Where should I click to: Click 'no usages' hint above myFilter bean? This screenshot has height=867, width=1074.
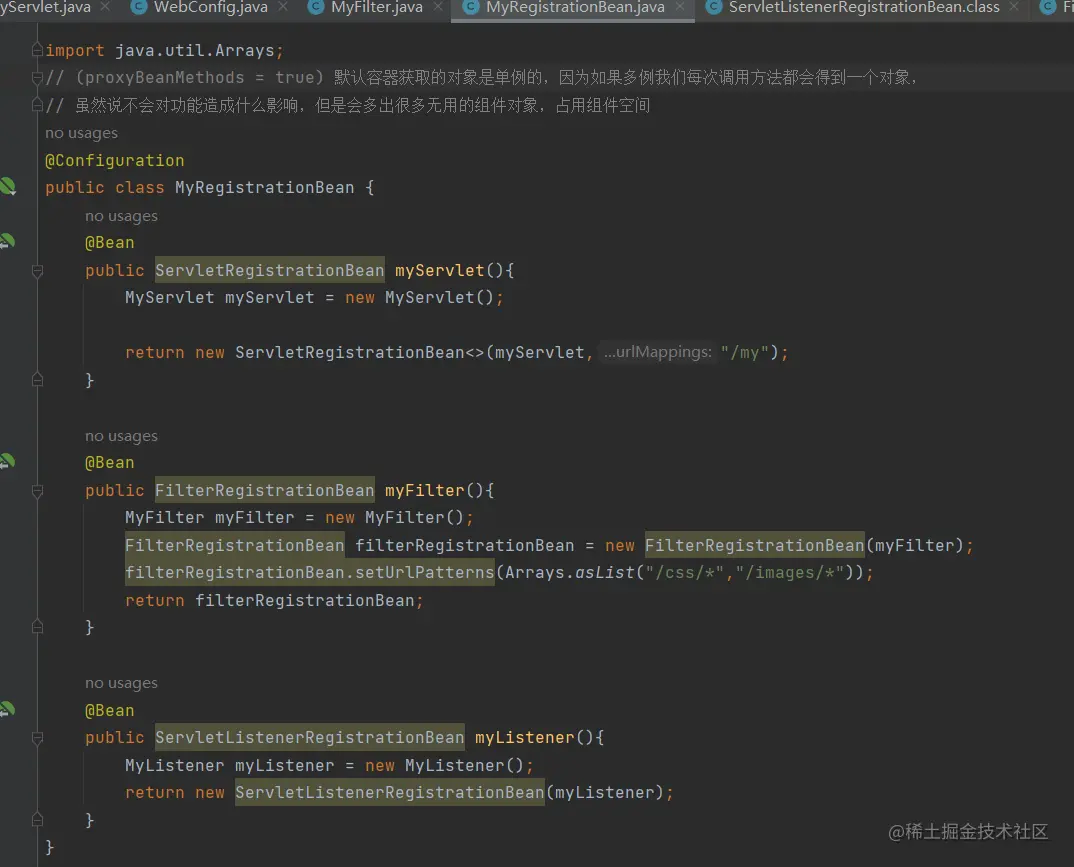tap(121, 436)
